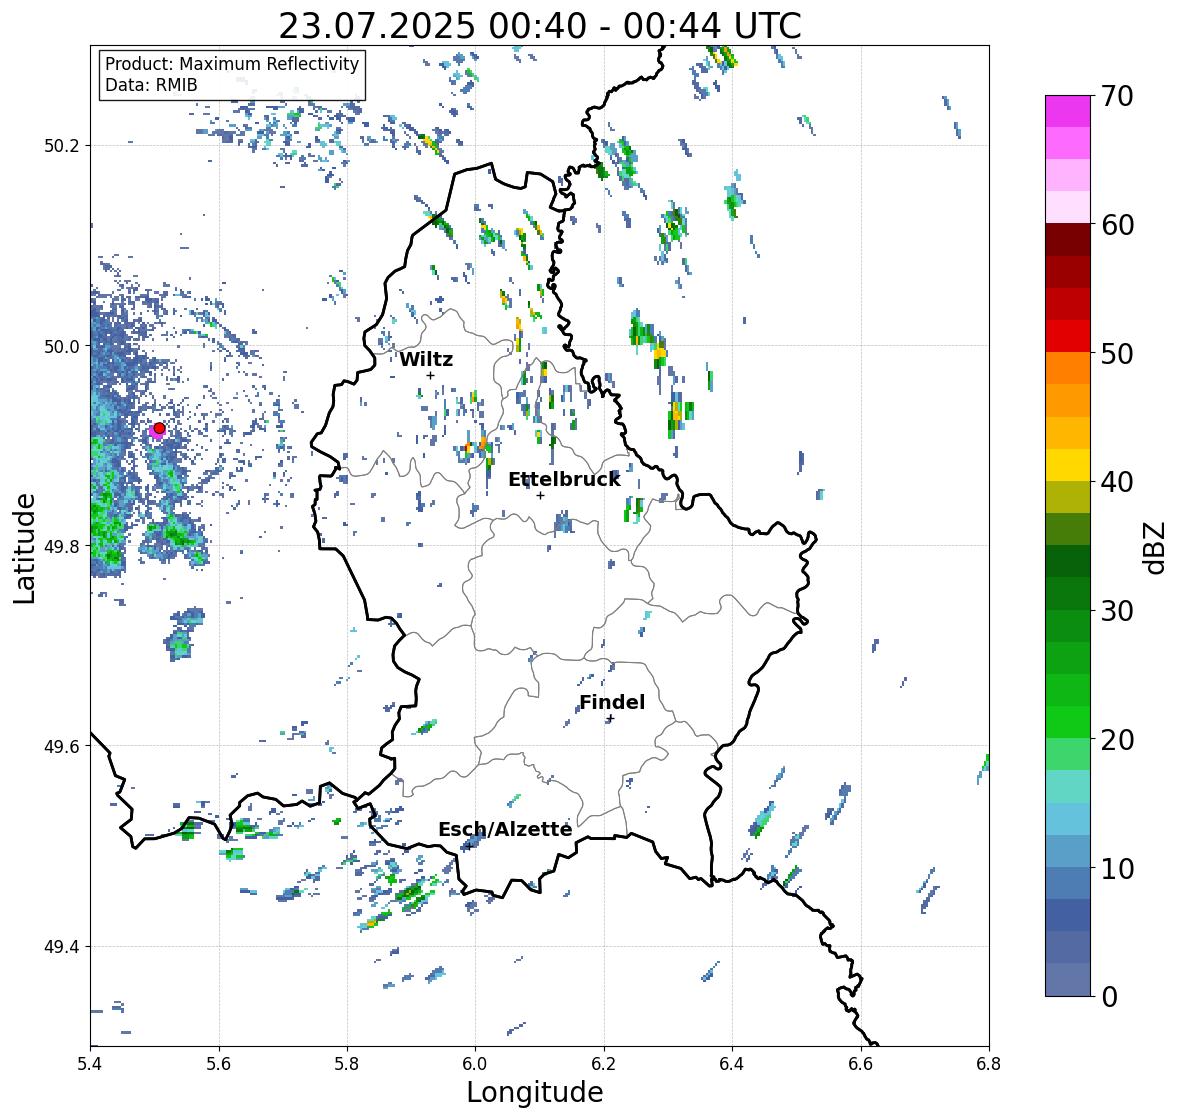This screenshot has width=1179, height=1117.
Task: Click the Longitude axis label
Action: tap(535, 1092)
